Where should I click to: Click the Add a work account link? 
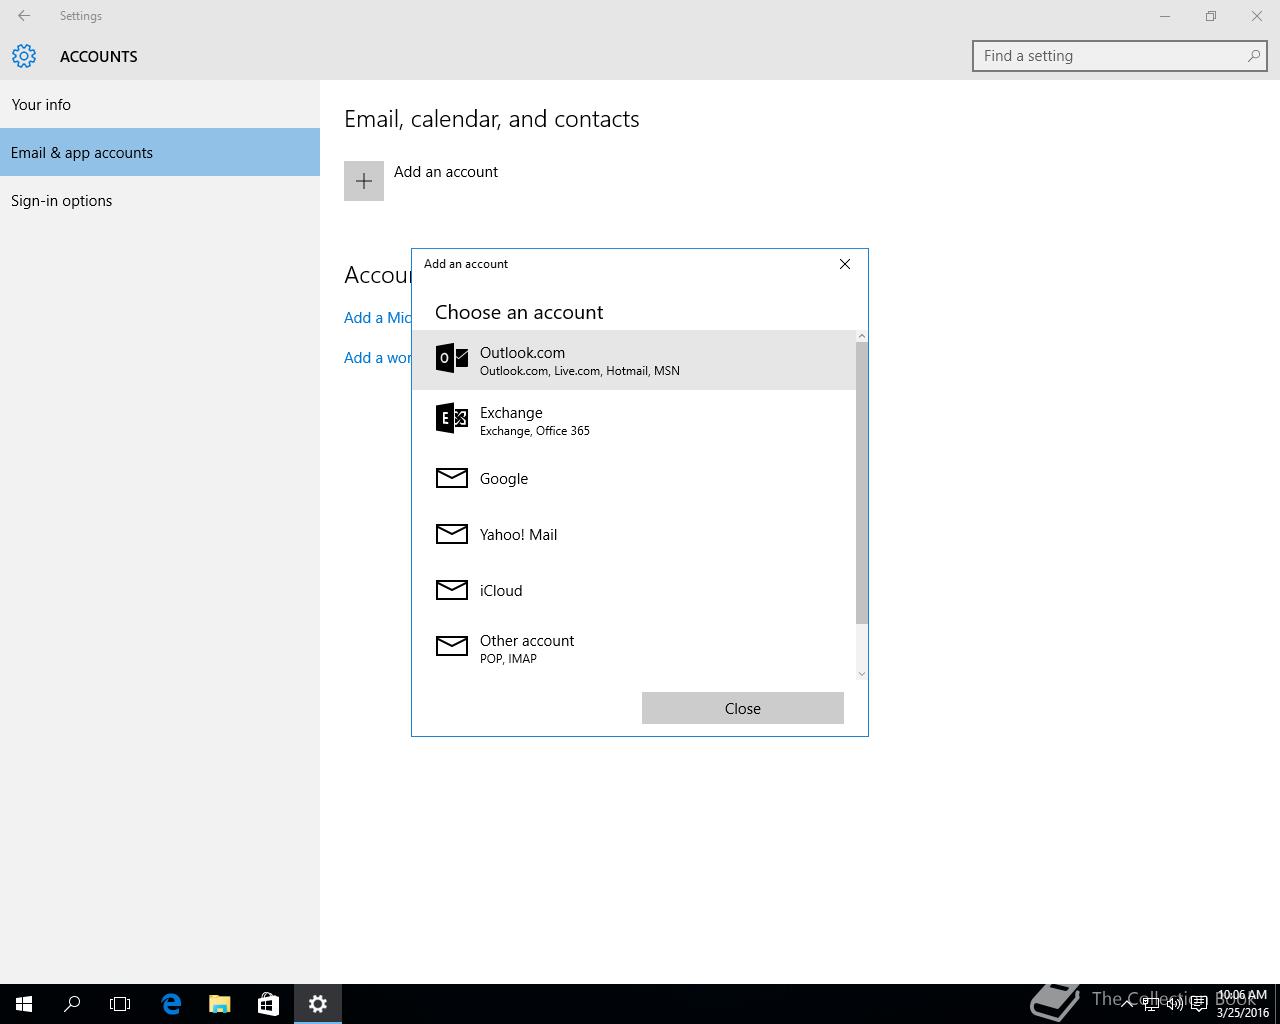tap(377, 358)
